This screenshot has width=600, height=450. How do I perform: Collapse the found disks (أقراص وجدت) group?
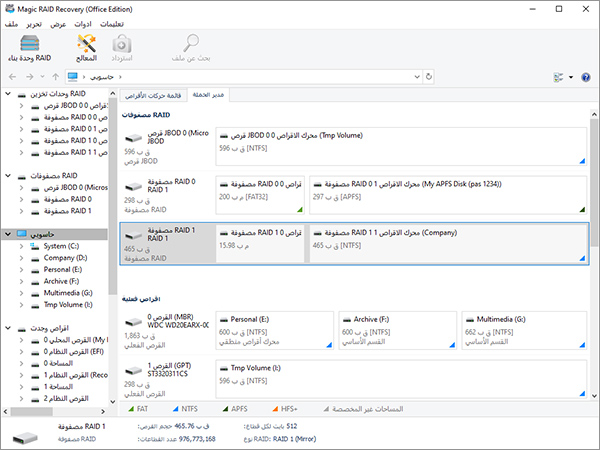8,328
